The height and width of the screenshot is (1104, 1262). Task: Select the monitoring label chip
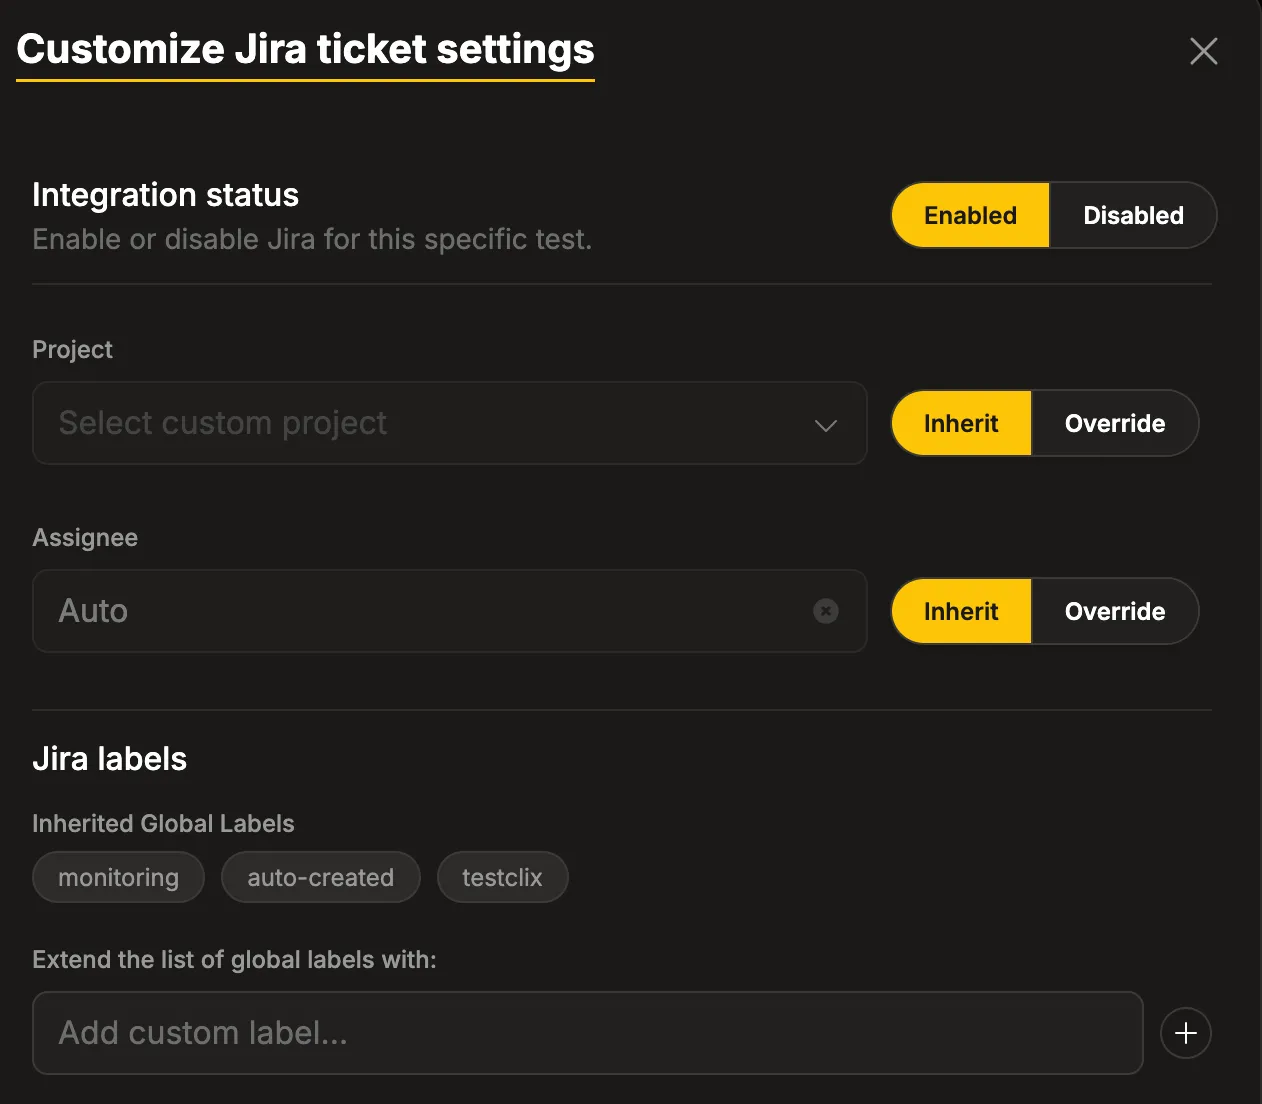pyautogui.click(x=119, y=877)
